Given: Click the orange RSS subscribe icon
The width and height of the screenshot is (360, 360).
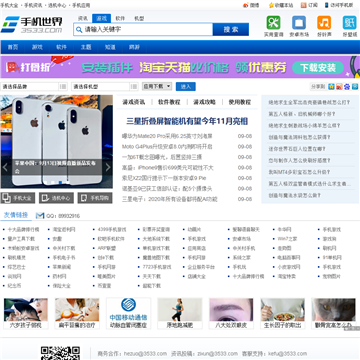Looking at the screenshot, I should (x=303, y=5).
